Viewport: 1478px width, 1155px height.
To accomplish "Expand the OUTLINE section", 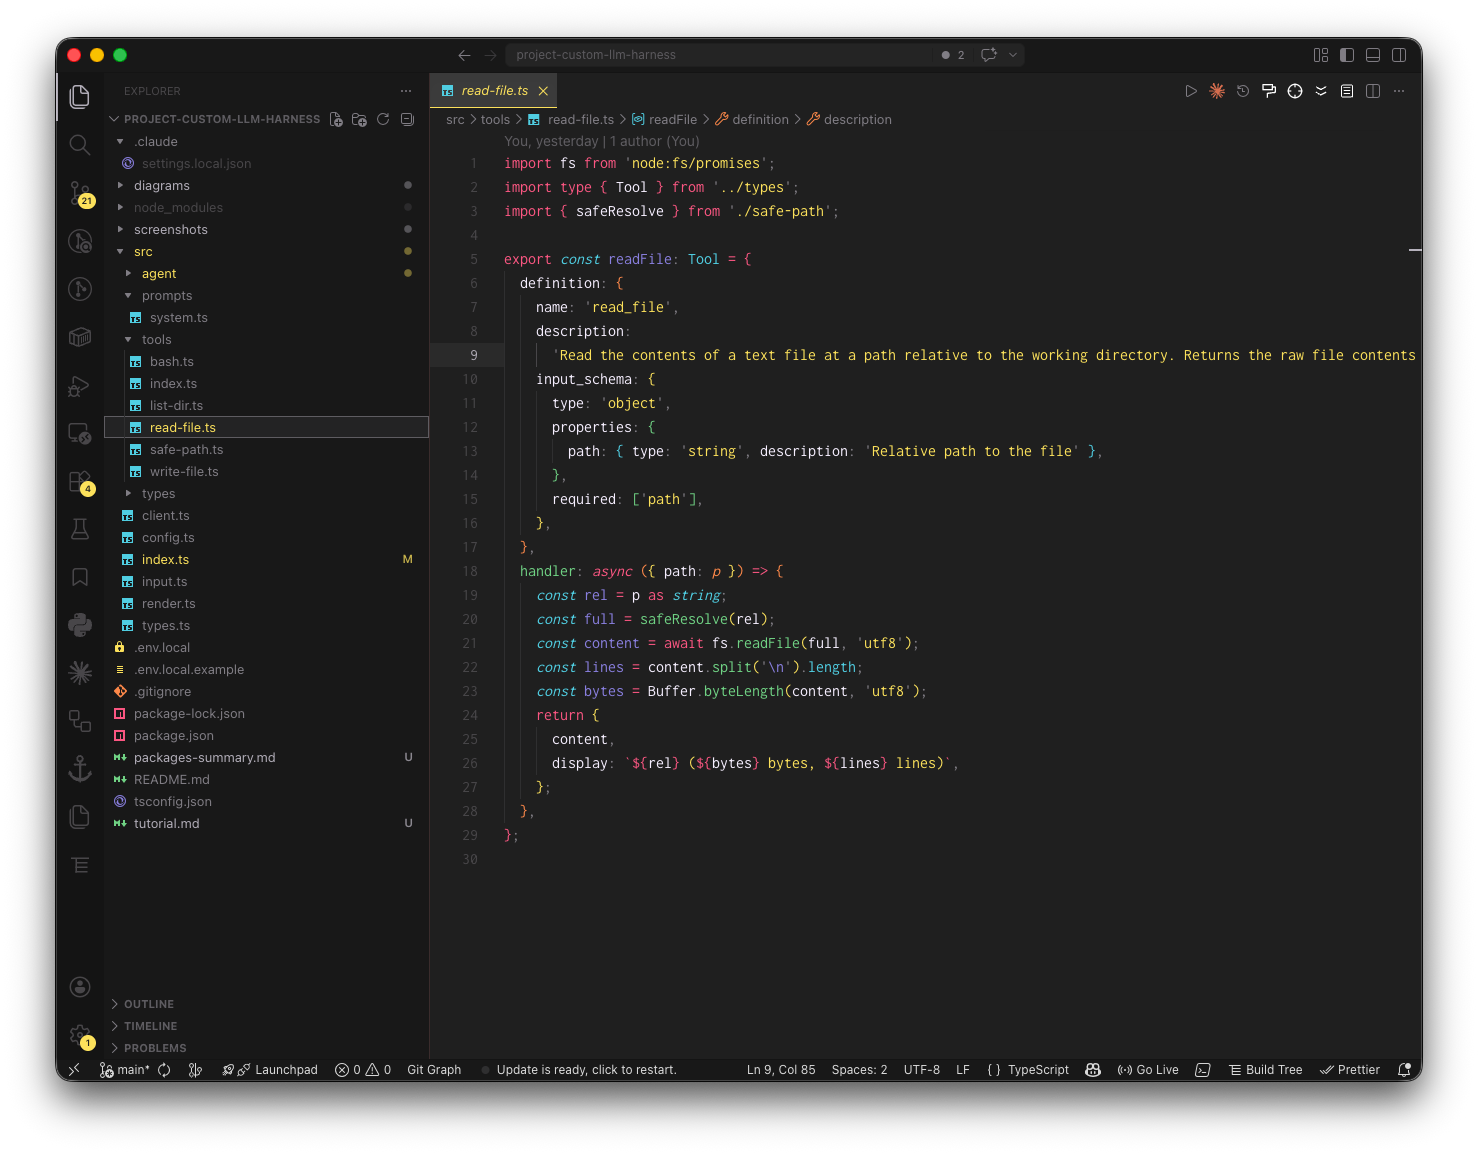I will click(x=266, y=1004).
